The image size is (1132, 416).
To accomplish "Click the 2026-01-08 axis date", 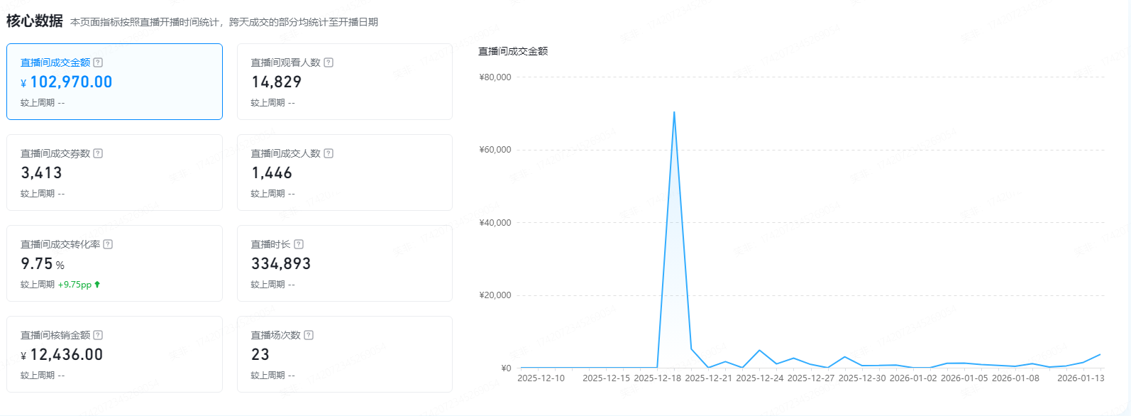I will point(1016,378).
